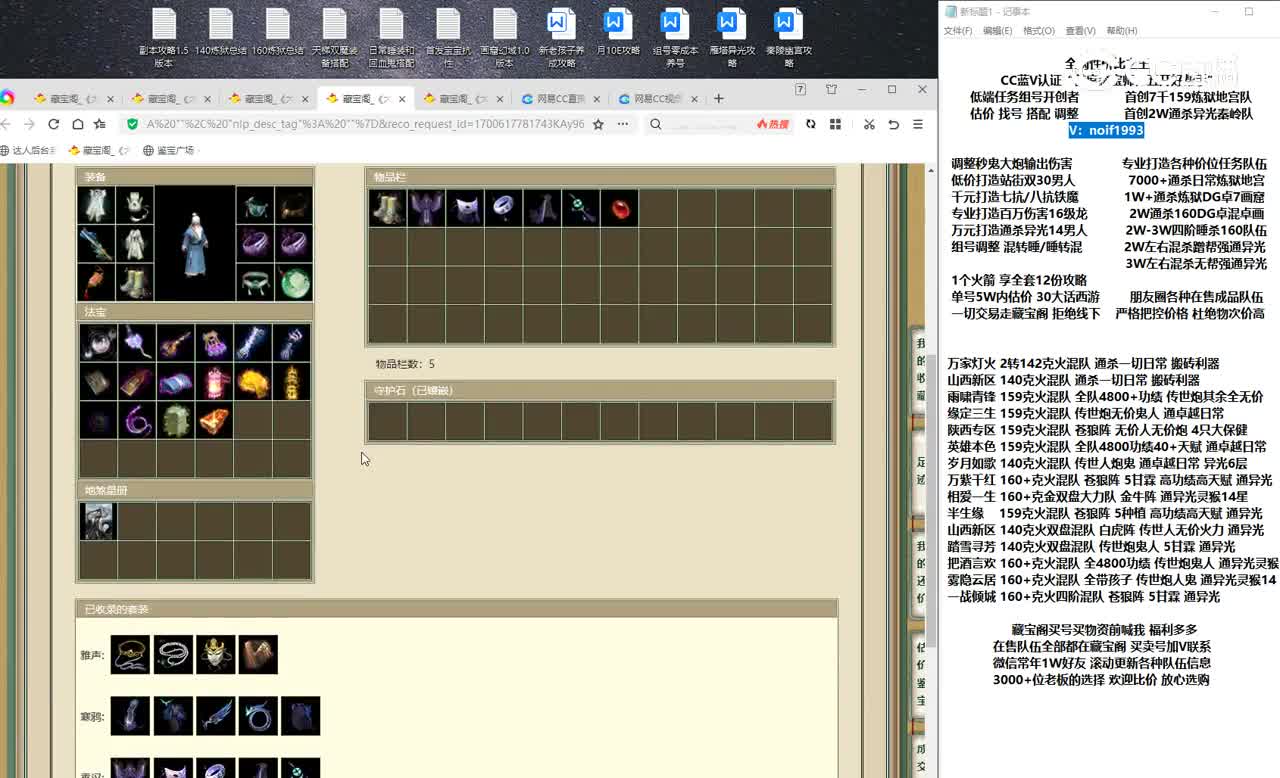Select the dark cloak item in 物品栏
1280x778 pixels.
[x=542, y=207]
